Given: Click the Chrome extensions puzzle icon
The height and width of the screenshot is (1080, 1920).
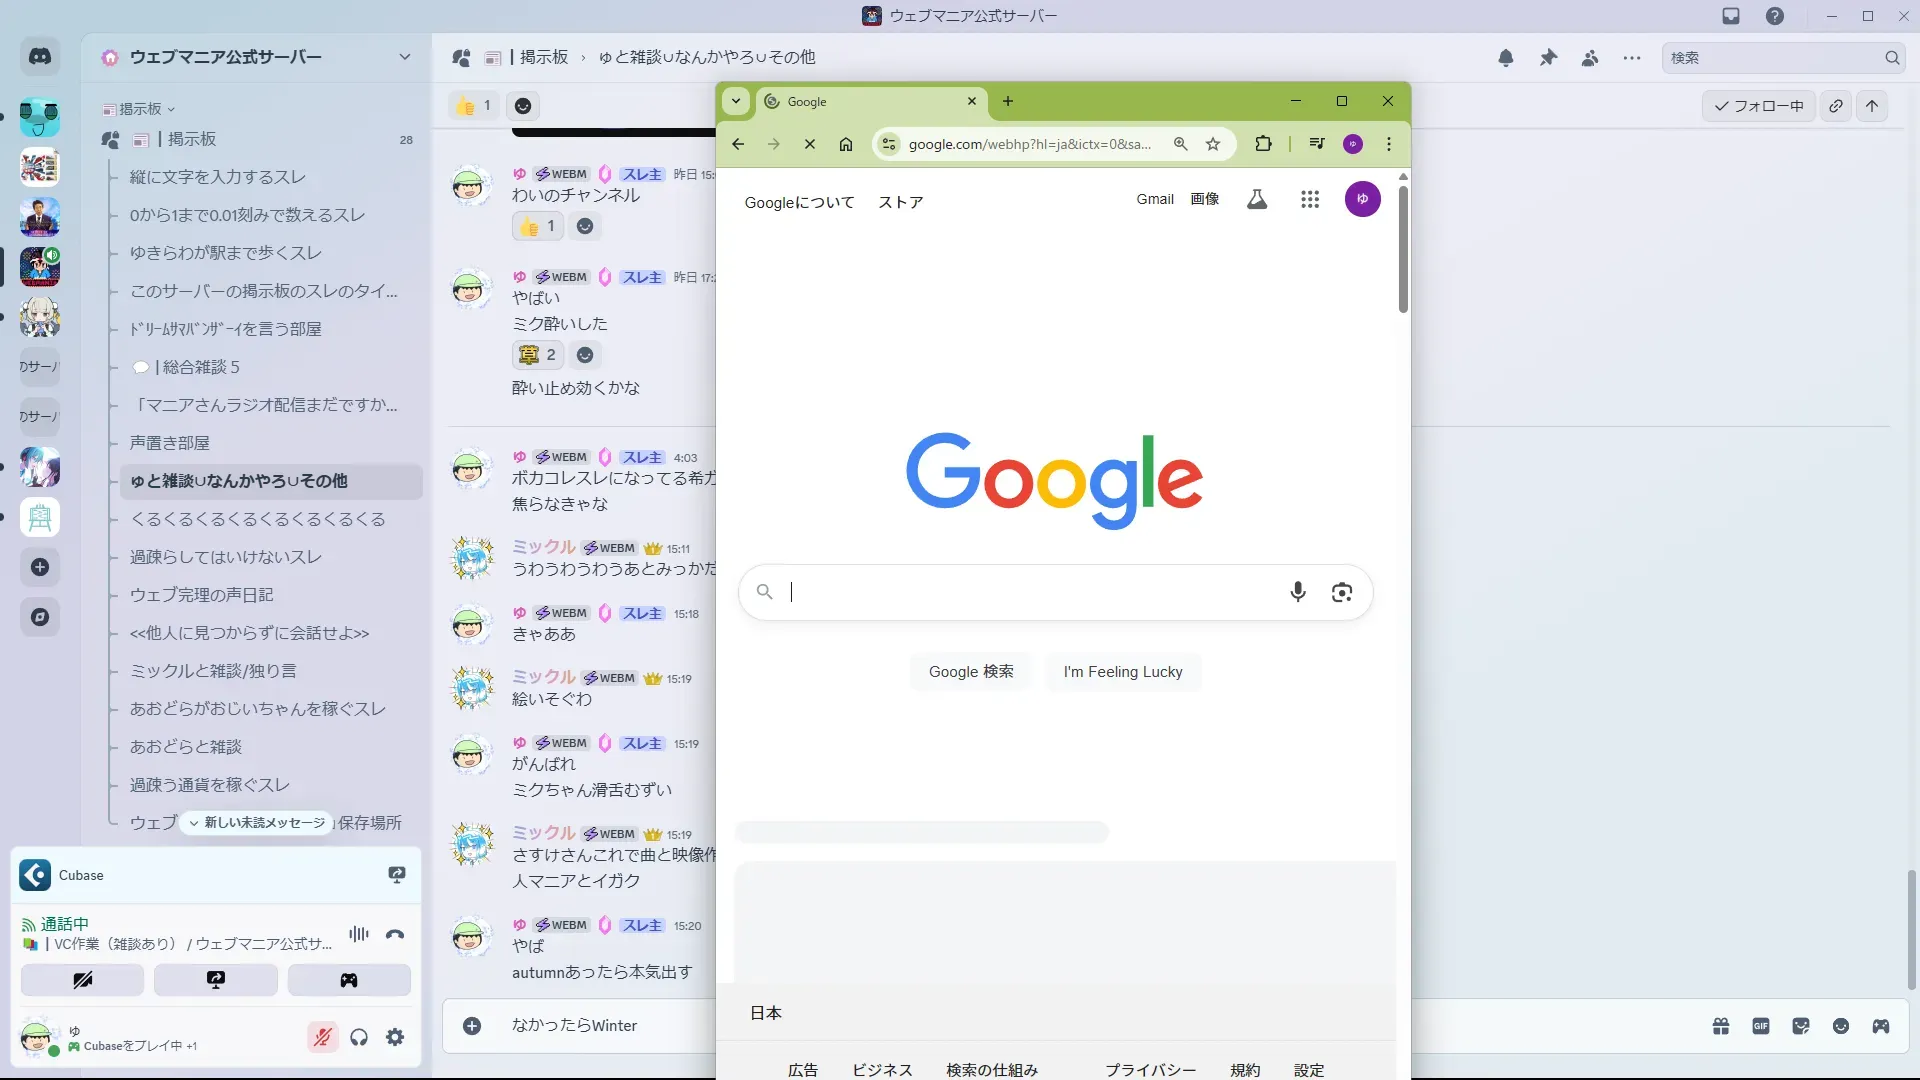Looking at the screenshot, I should click(x=1263, y=144).
